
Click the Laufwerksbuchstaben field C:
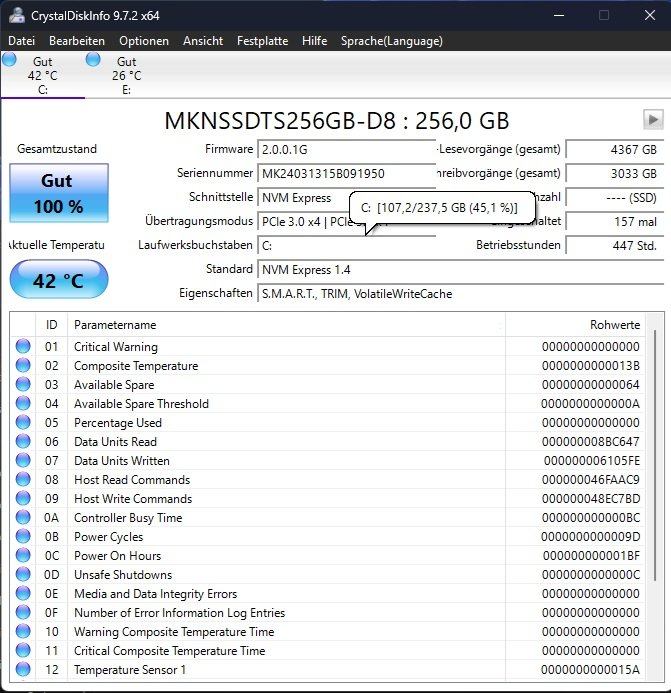click(x=347, y=246)
